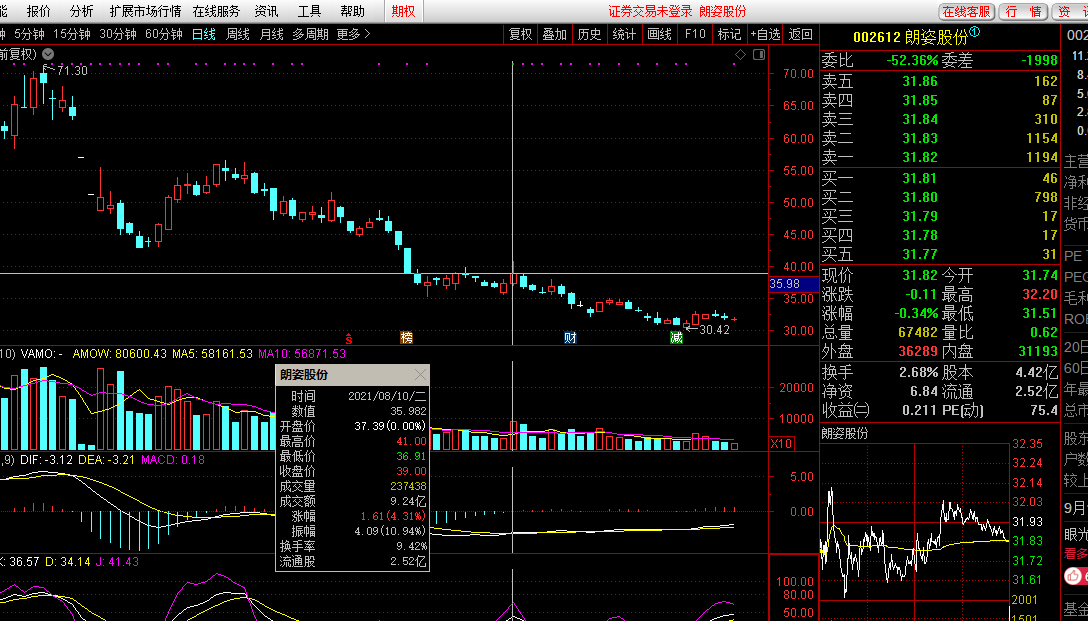Click the 买一 price 31.81
The image size is (1088, 621).
coord(920,178)
